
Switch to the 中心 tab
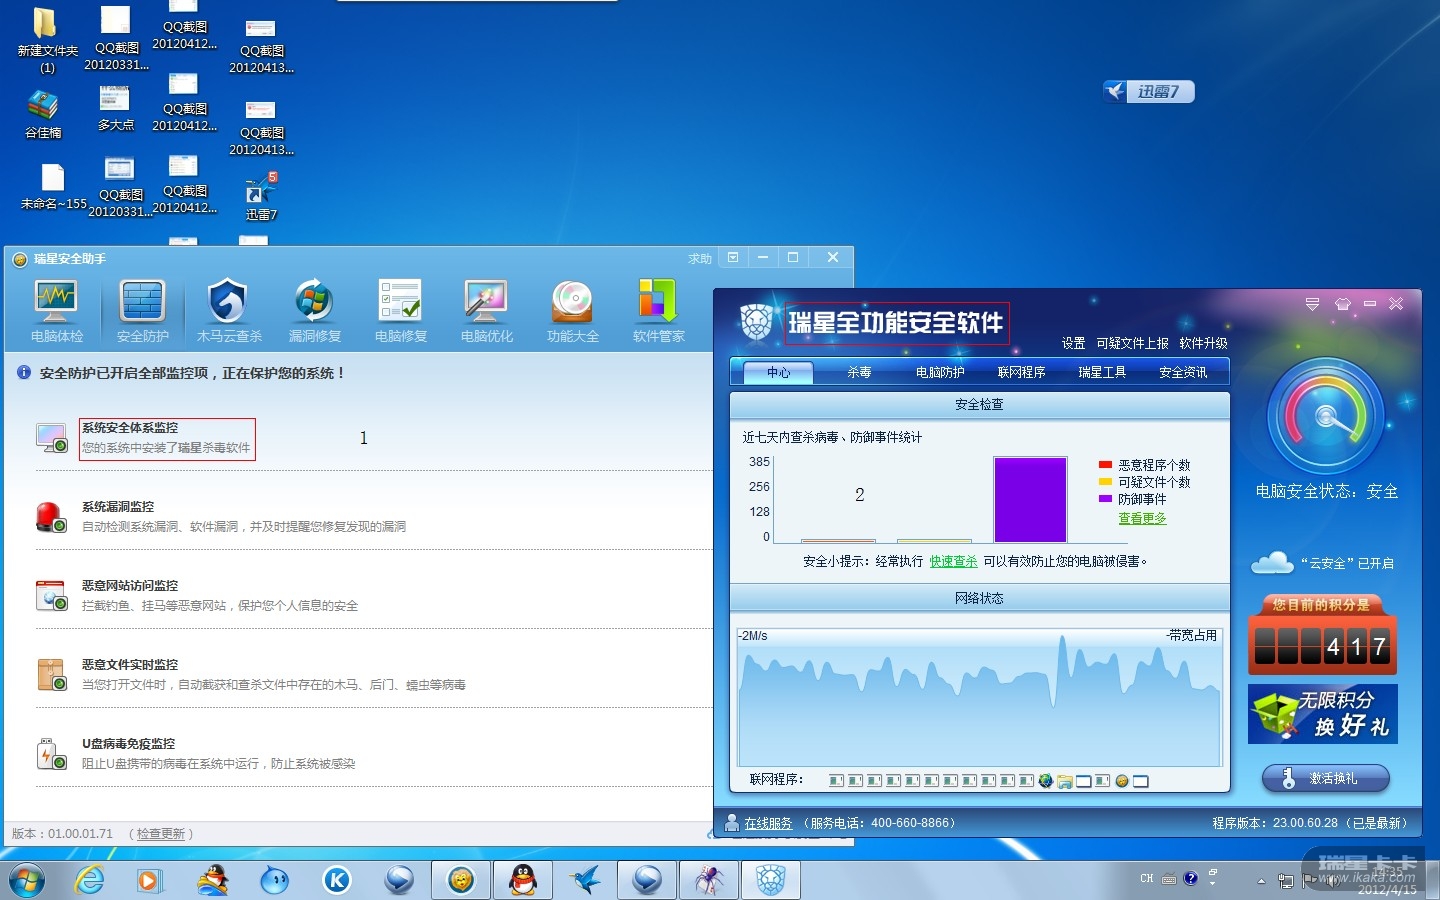pos(778,372)
